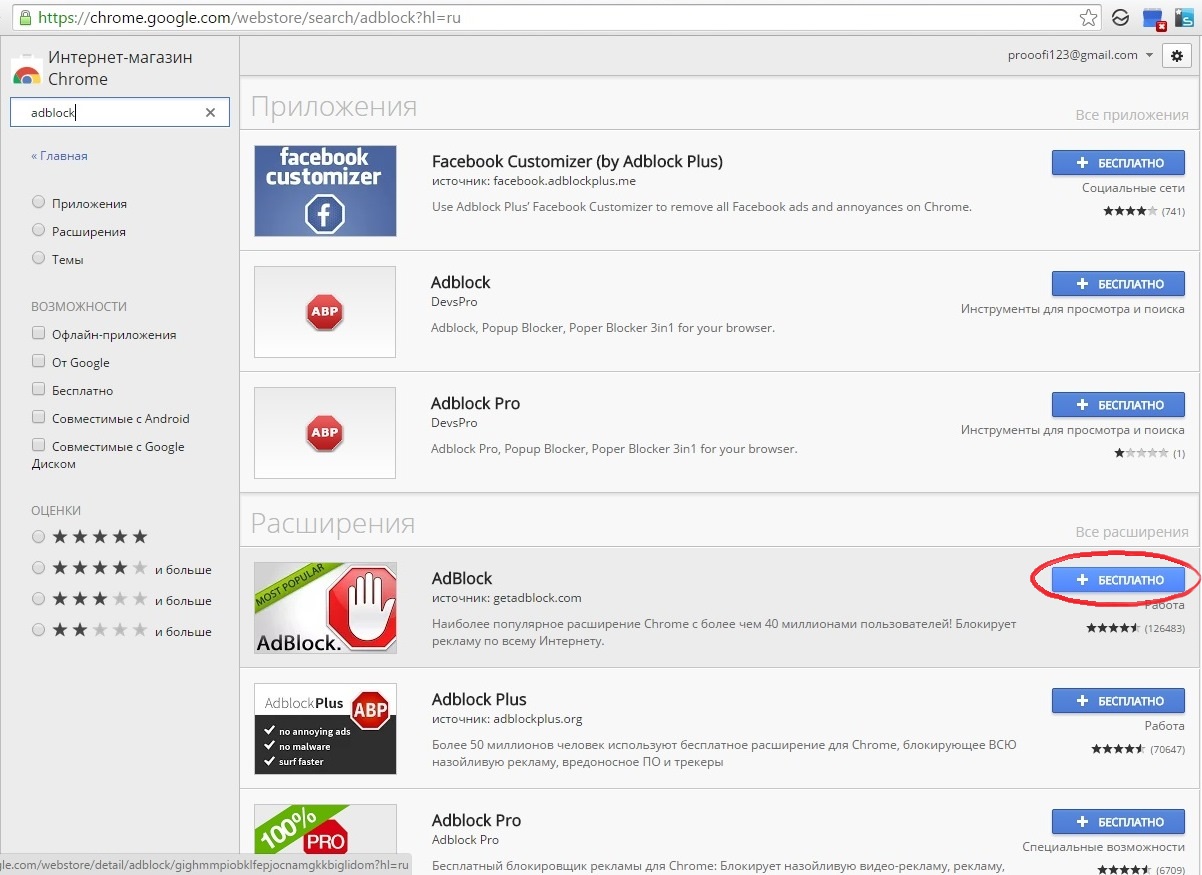The width and height of the screenshot is (1202, 875).
Task: Install Facebook Customizer with БЕСПЛАТНО button
Action: tap(1118, 162)
